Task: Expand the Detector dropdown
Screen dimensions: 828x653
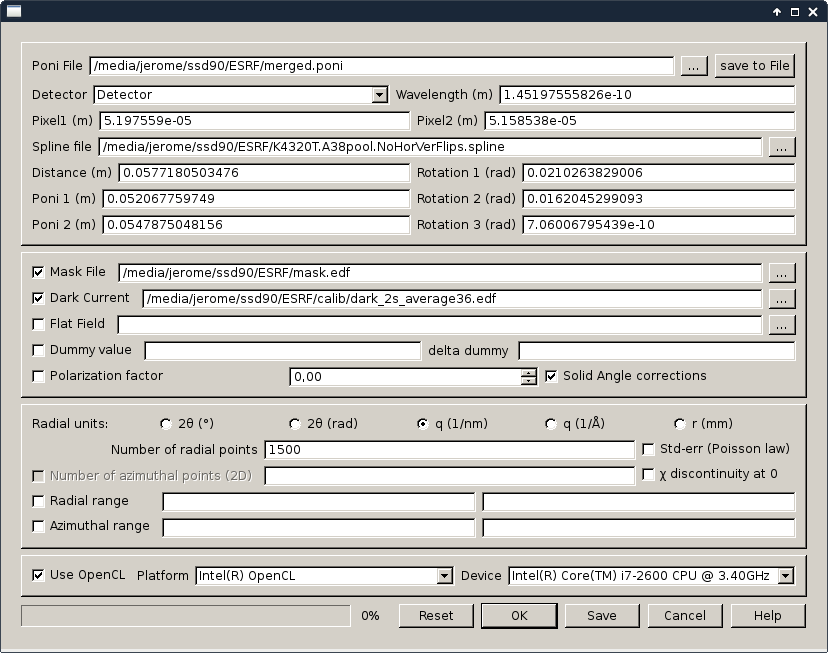Action: click(379, 95)
